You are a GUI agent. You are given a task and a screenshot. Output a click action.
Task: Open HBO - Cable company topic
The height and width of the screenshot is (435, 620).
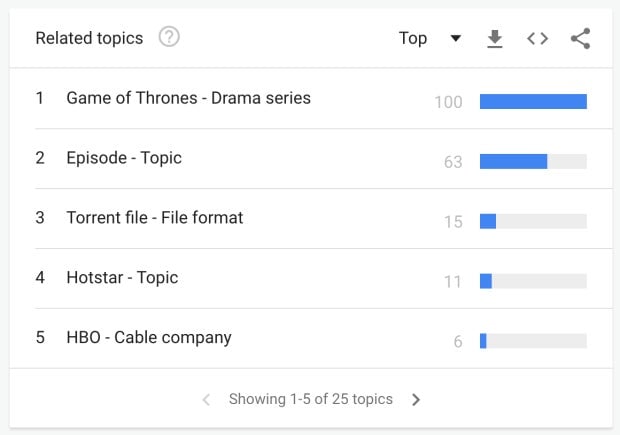point(149,338)
